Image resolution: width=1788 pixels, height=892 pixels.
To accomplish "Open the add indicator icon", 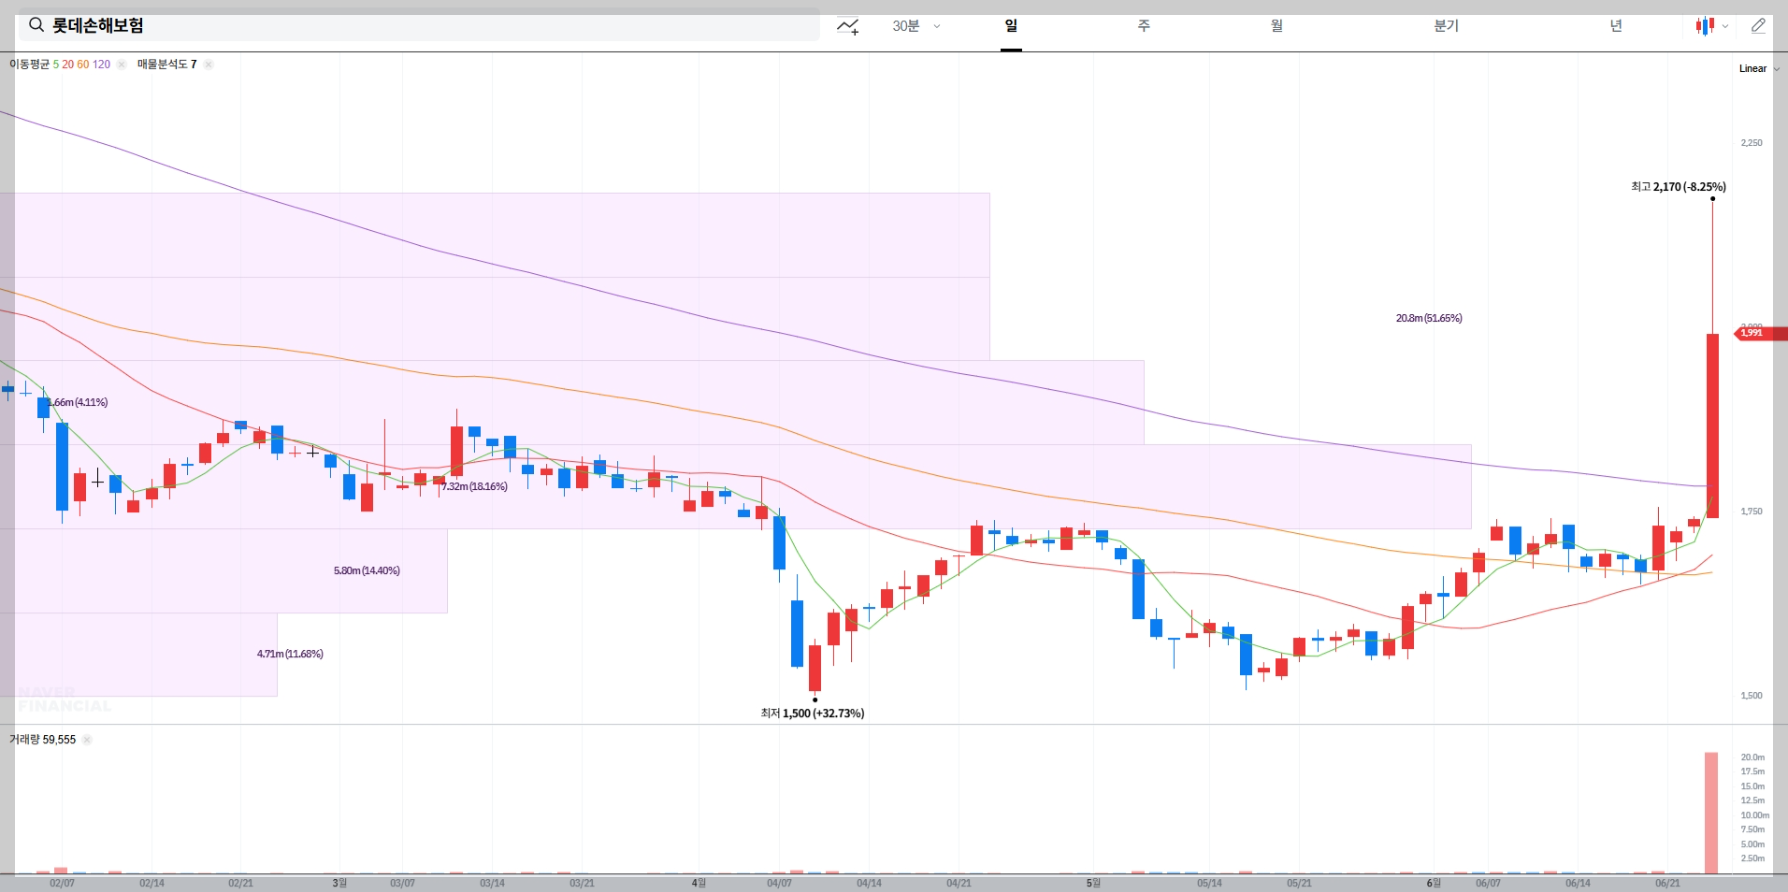I will click(848, 26).
